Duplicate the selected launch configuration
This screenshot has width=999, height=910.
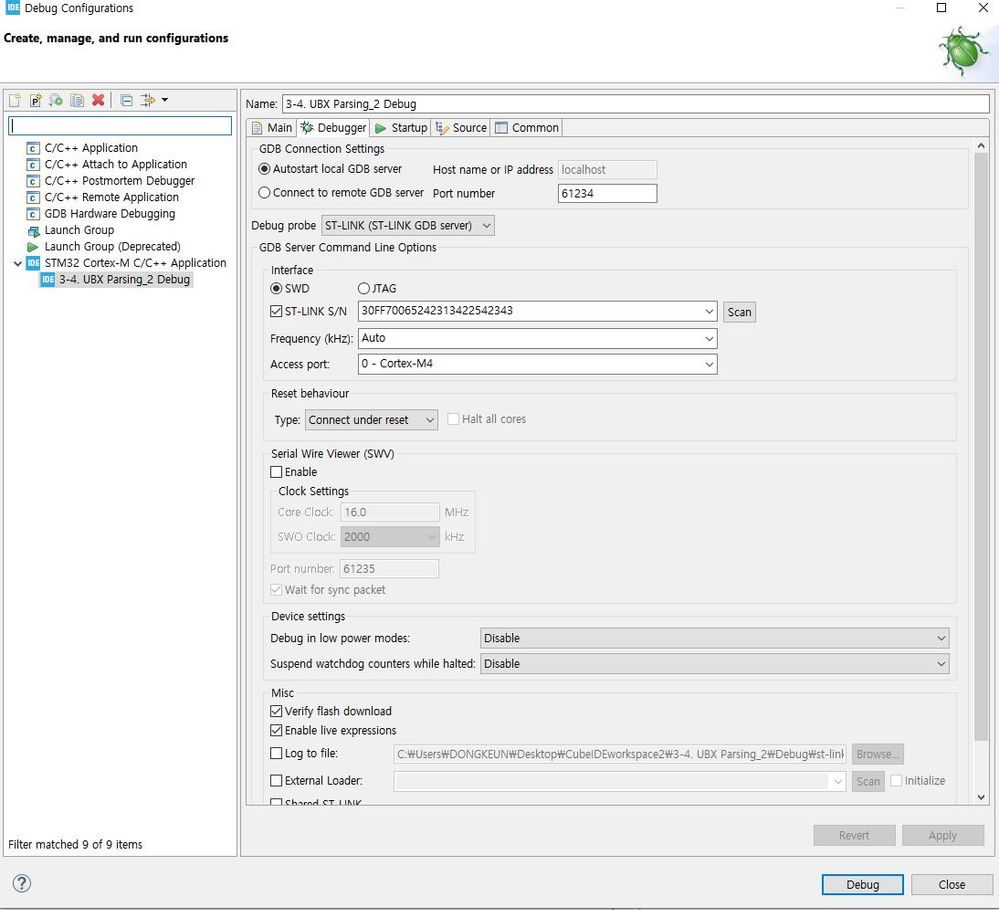77,100
